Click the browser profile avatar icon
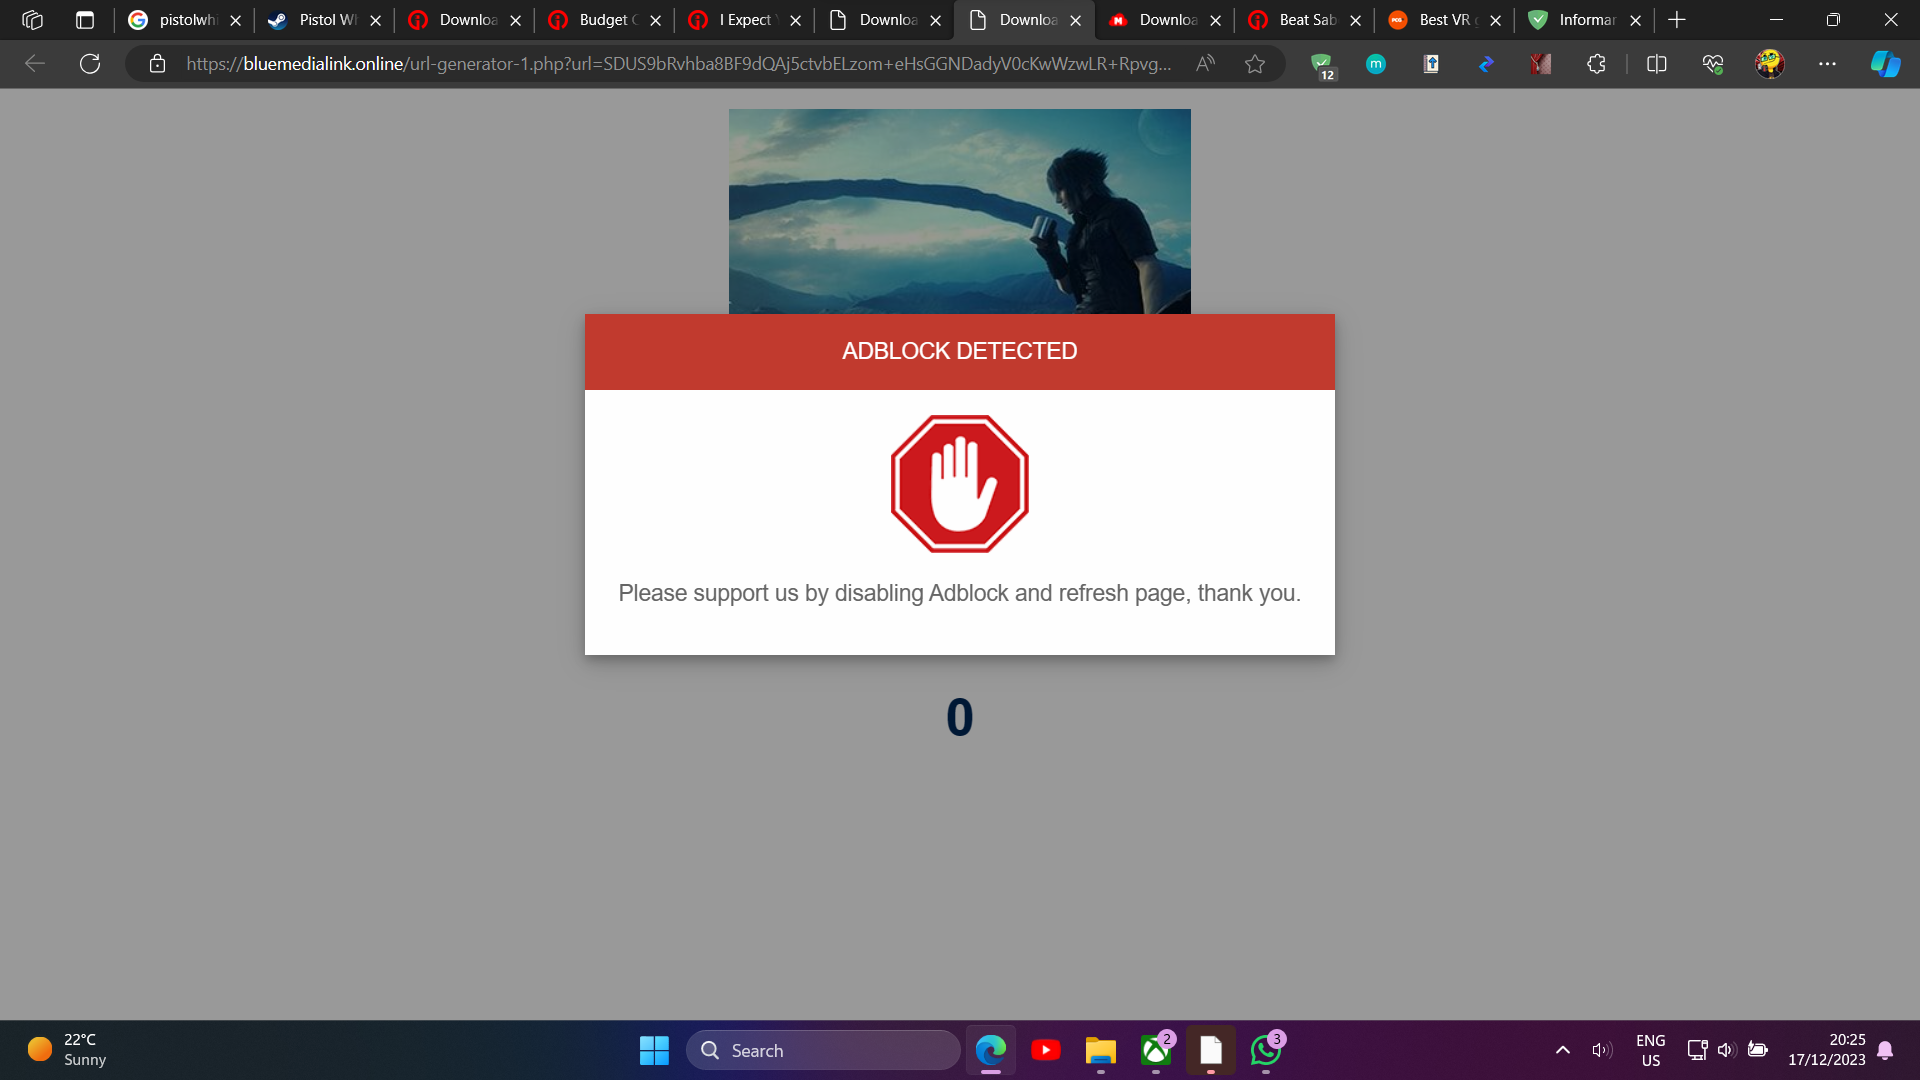 [1770, 63]
